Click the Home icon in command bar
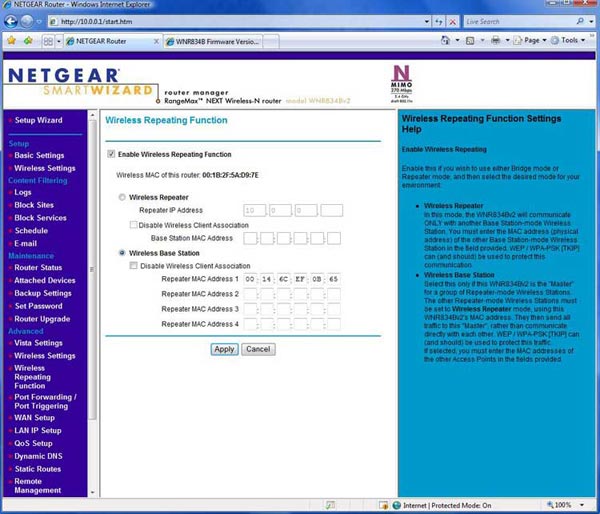This screenshot has height=514, width=600. pos(445,40)
